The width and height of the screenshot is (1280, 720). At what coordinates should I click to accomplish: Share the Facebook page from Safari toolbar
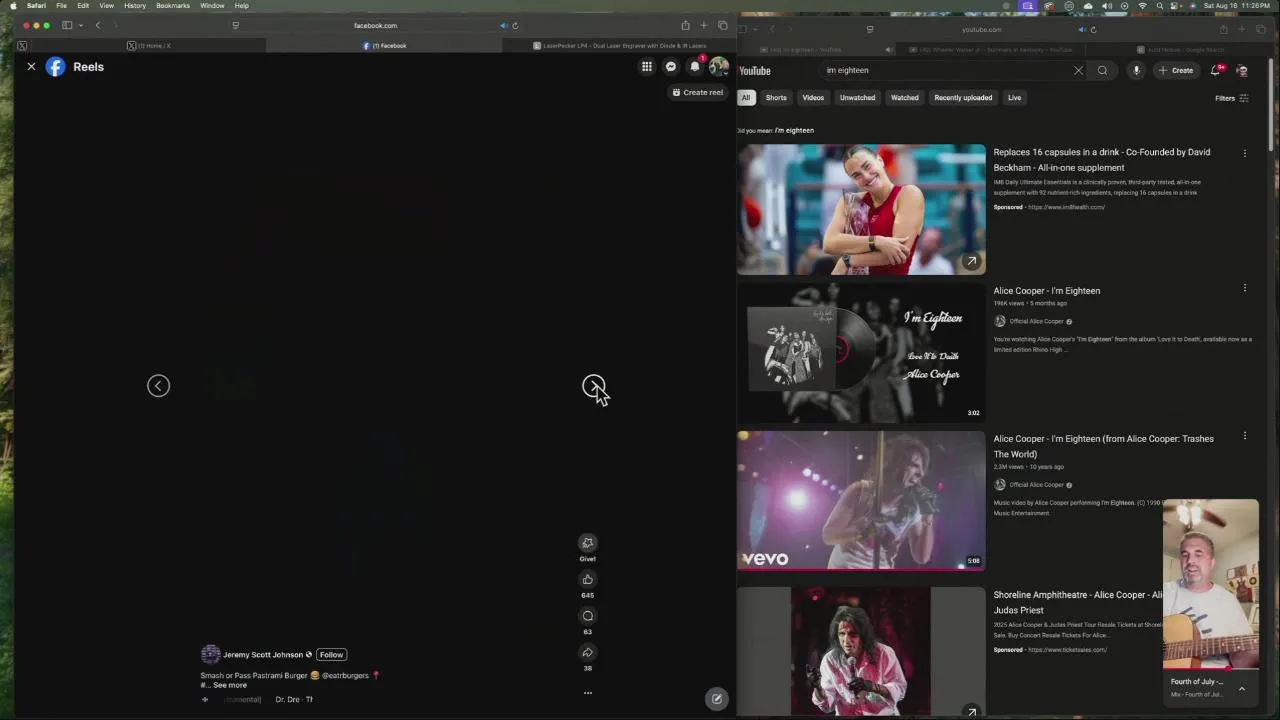[x=685, y=25]
